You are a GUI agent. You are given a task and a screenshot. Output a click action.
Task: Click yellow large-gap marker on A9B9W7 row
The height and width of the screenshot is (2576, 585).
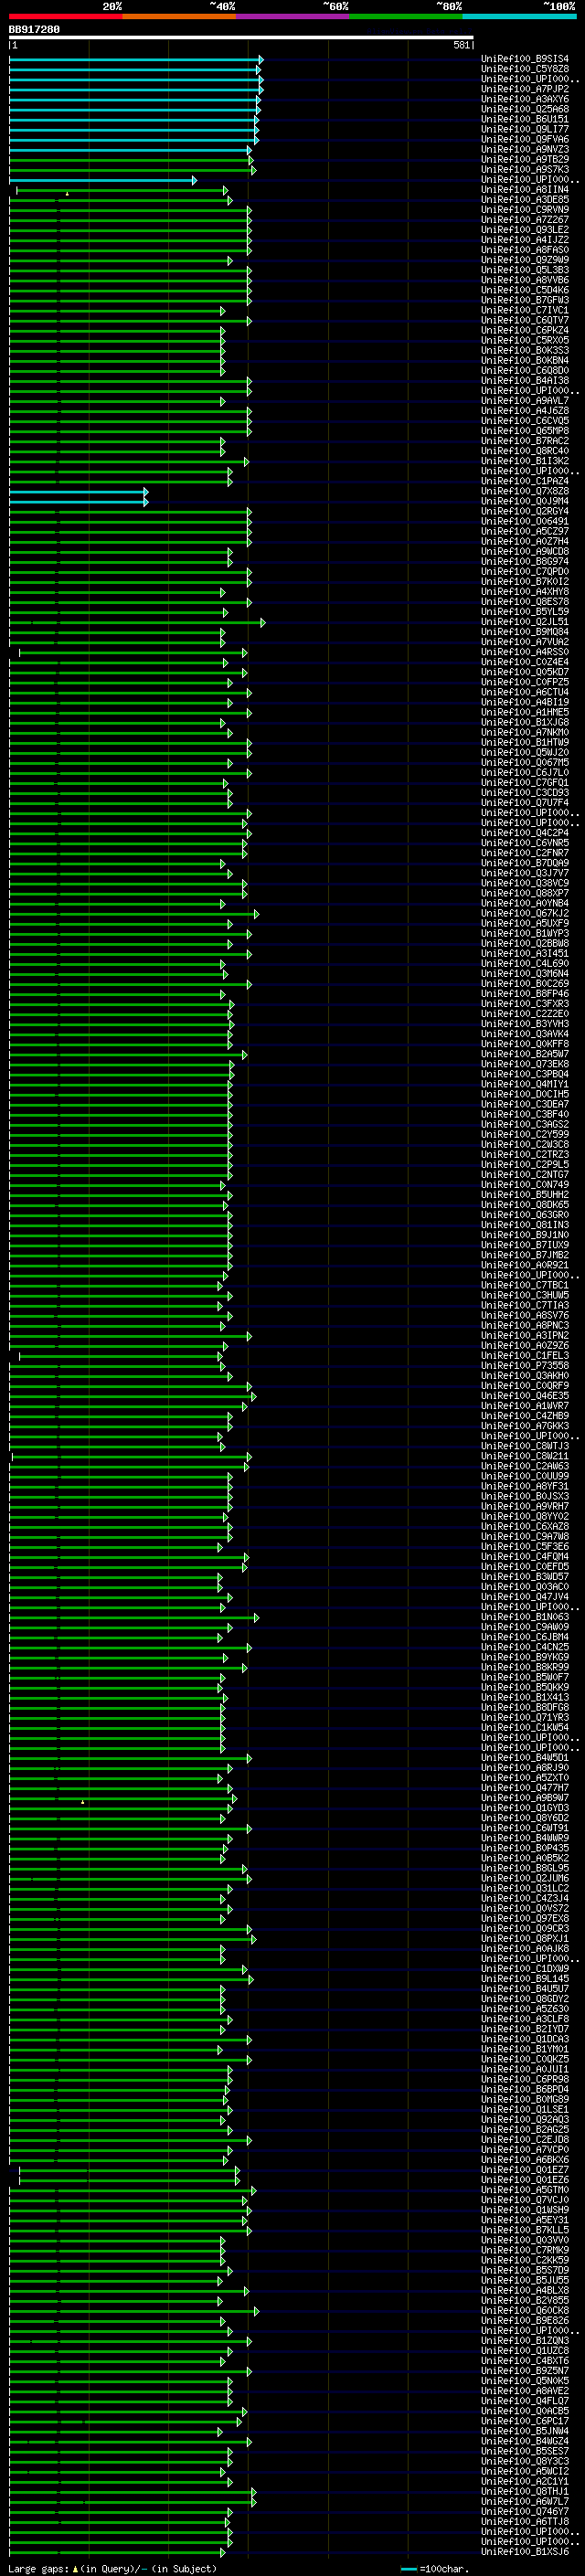[x=83, y=1802]
